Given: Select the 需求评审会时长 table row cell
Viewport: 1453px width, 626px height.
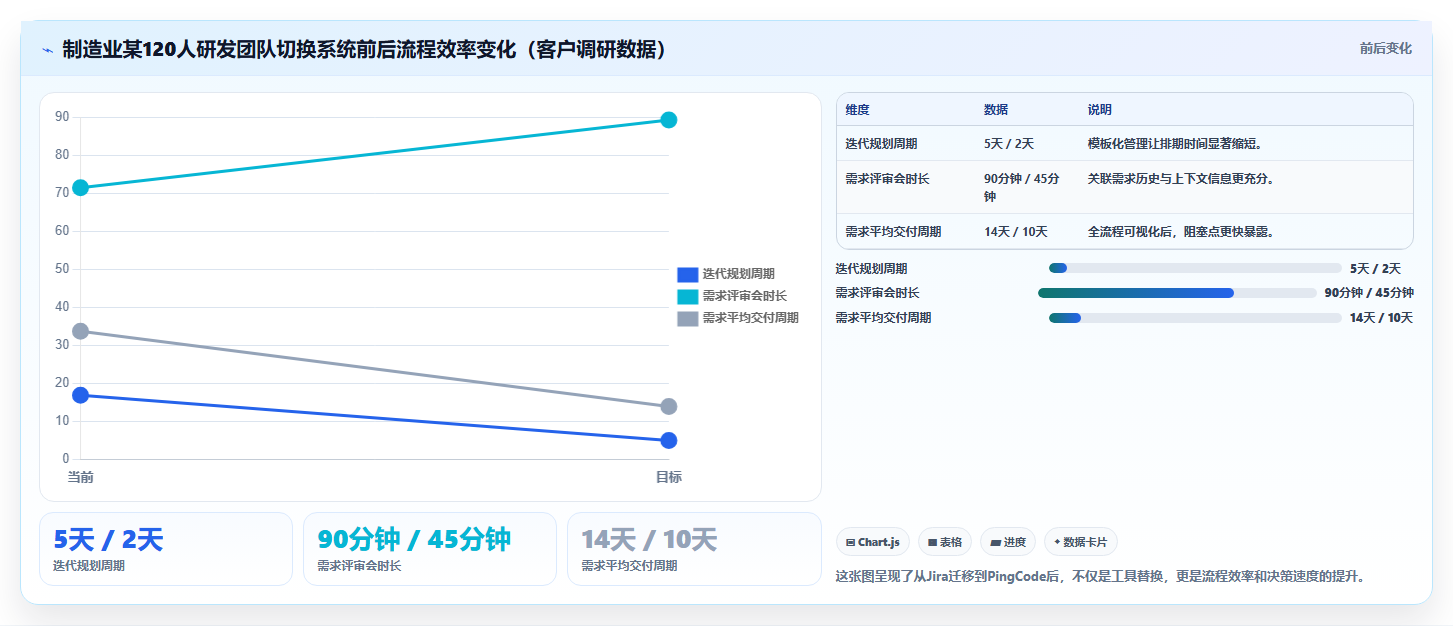Looking at the screenshot, I should (x=906, y=187).
